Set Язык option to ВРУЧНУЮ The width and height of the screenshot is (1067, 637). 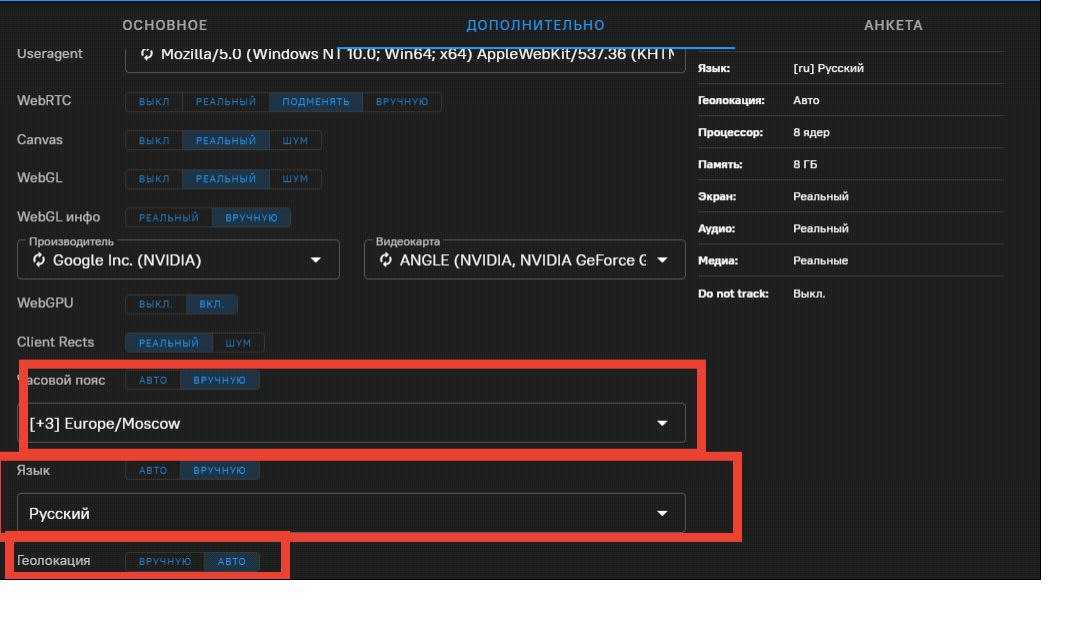(x=219, y=470)
